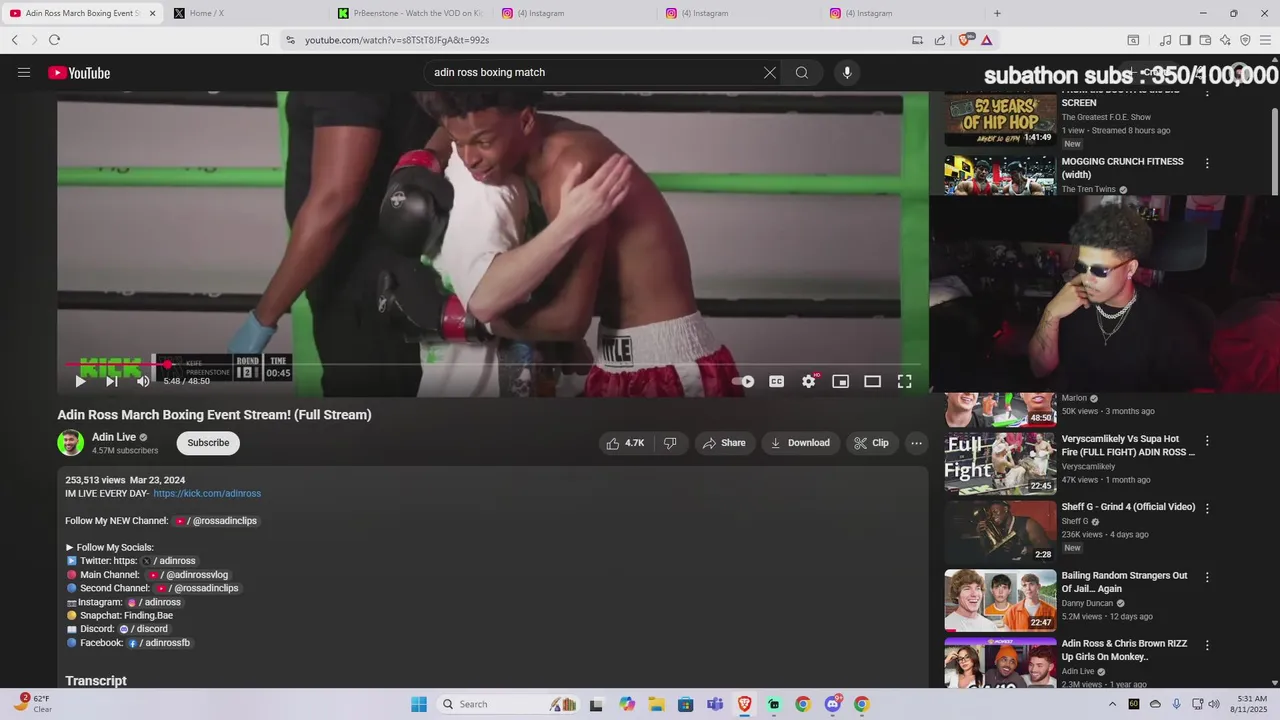The image size is (1280, 720).
Task: Mute the video player volume
Action: pyautogui.click(x=143, y=381)
